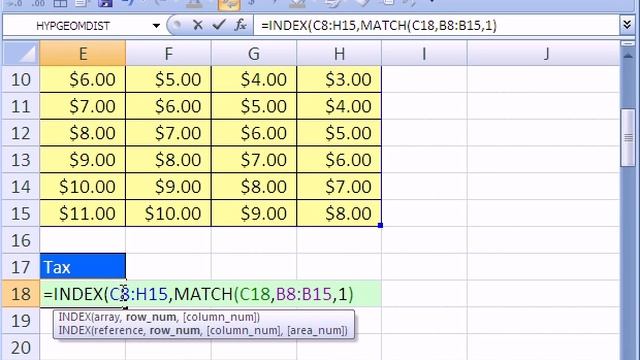The image size is (640, 360).
Task: Select cell G14 showing $8.00
Action: coord(254,187)
